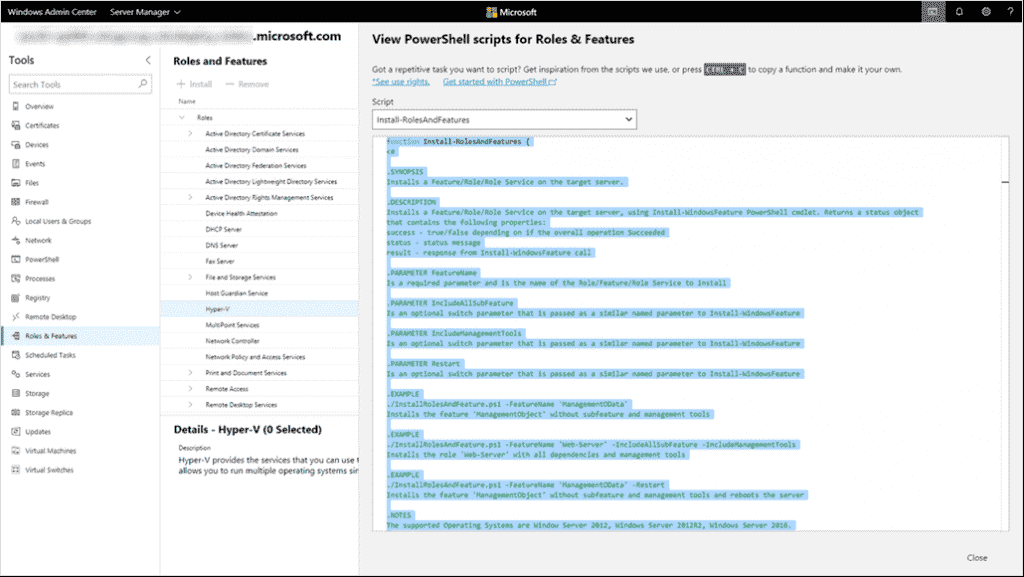1024x577 pixels.
Task: Select Network Policy and Access Services
Action: click(259, 357)
